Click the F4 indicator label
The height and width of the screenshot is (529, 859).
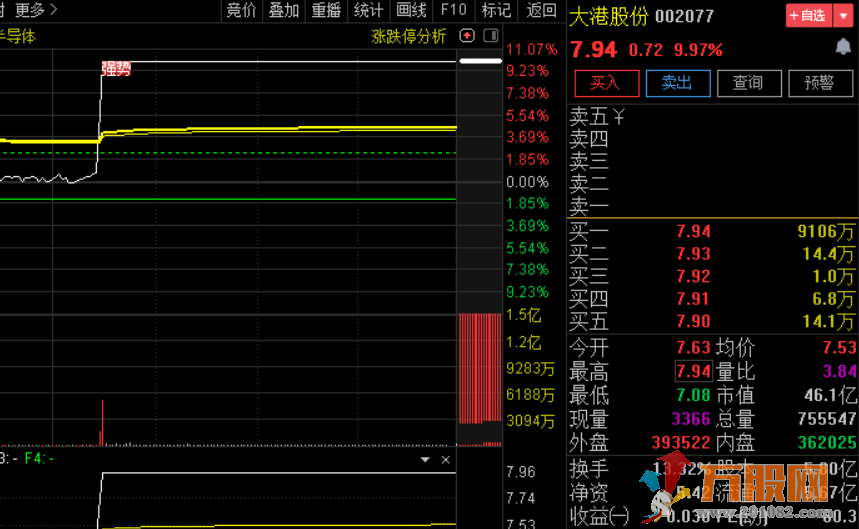pos(39,459)
